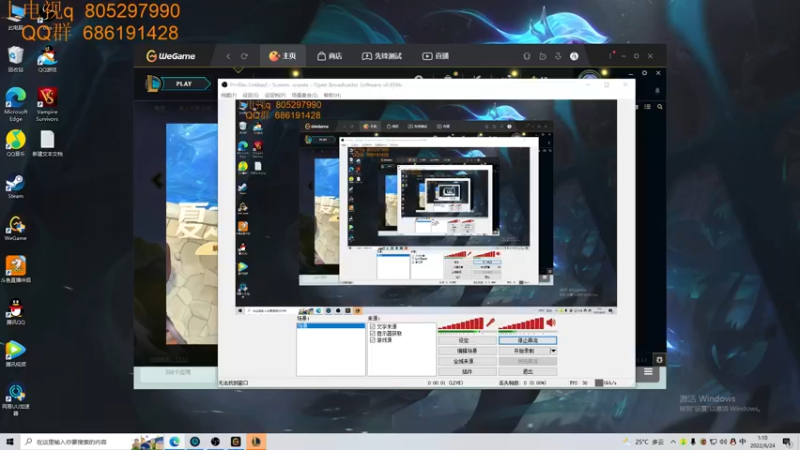
Task: Click the 退出 button in OBS
Action: point(528,372)
